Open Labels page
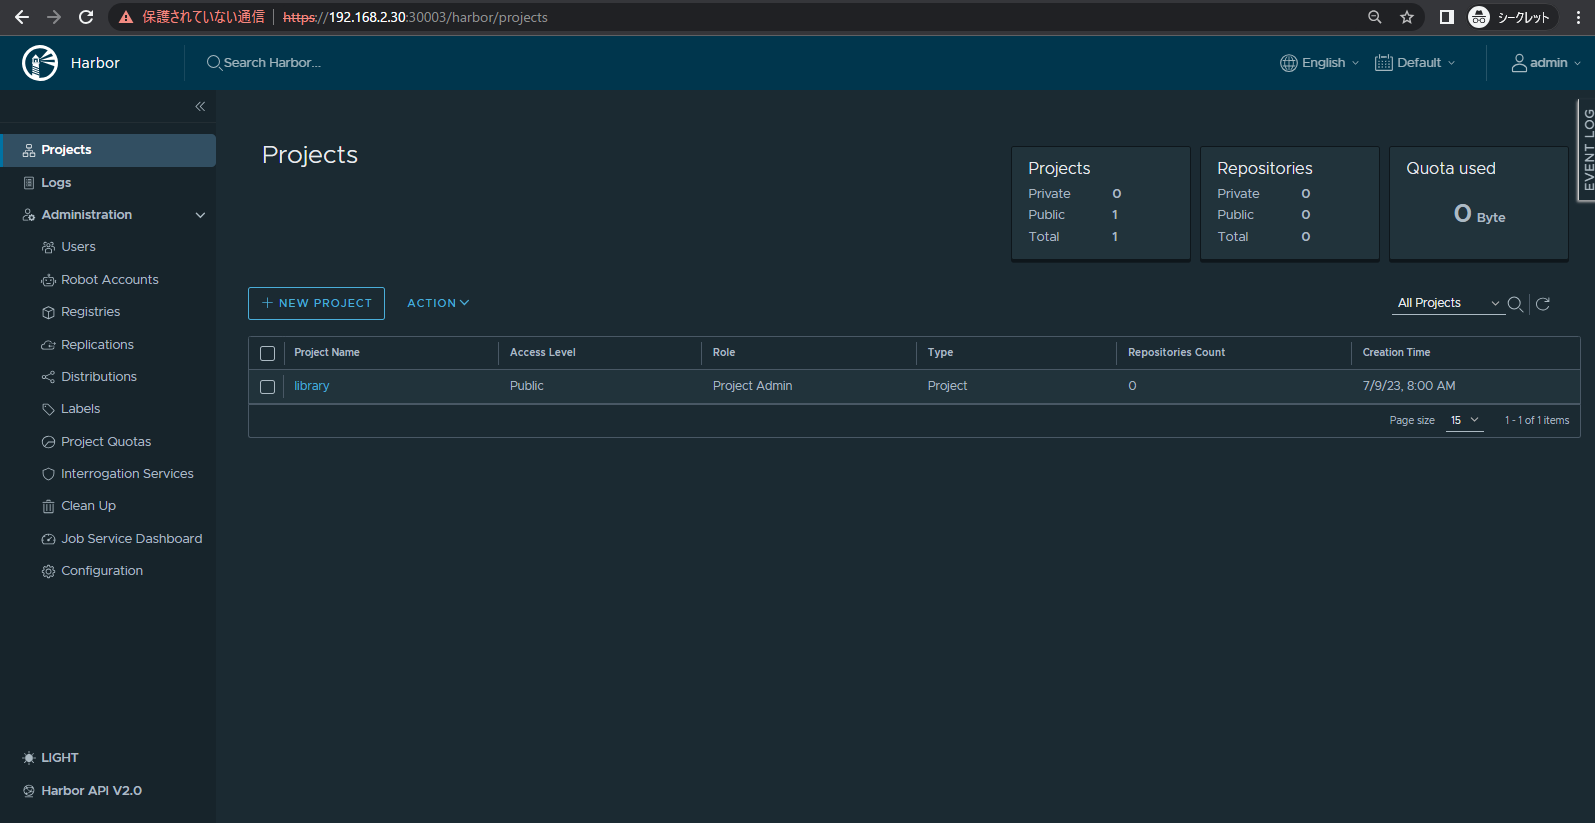The height and width of the screenshot is (823, 1595). click(80, 409)
